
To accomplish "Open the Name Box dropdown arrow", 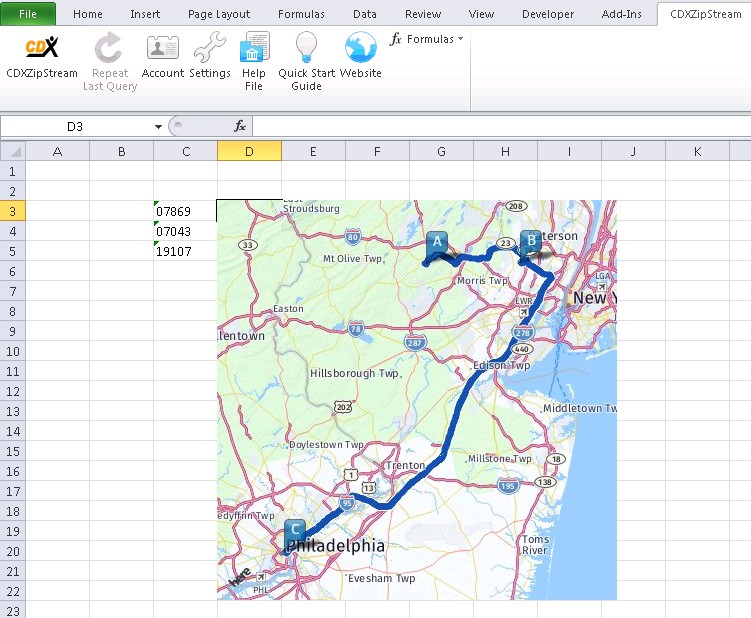I will (158, 127).
